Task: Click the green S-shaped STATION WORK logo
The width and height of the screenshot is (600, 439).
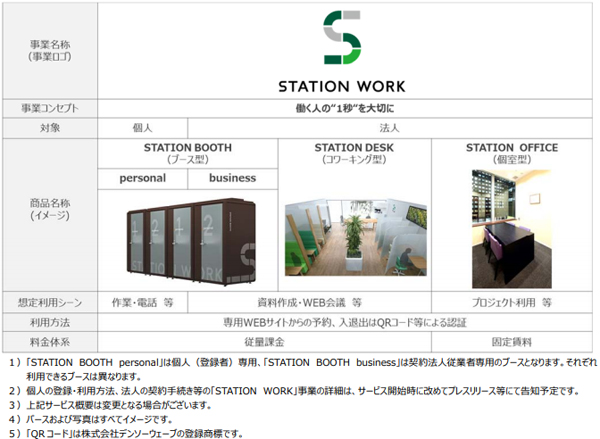Action: pyautogui.click(x=342, y=38)
